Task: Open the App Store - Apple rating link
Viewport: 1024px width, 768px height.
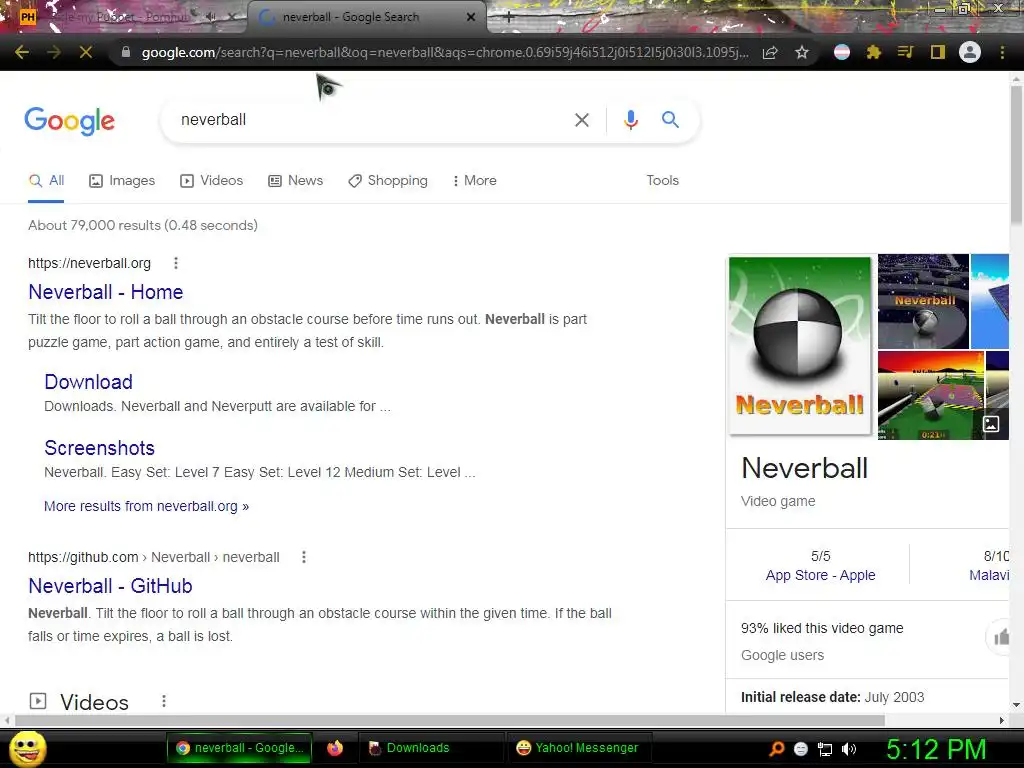Action: [x=820, y=575]
